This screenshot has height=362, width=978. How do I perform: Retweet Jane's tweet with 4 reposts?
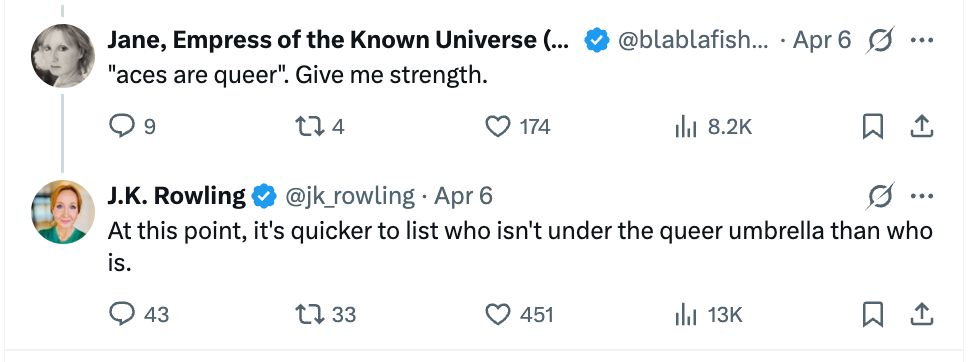click(319, 127)
